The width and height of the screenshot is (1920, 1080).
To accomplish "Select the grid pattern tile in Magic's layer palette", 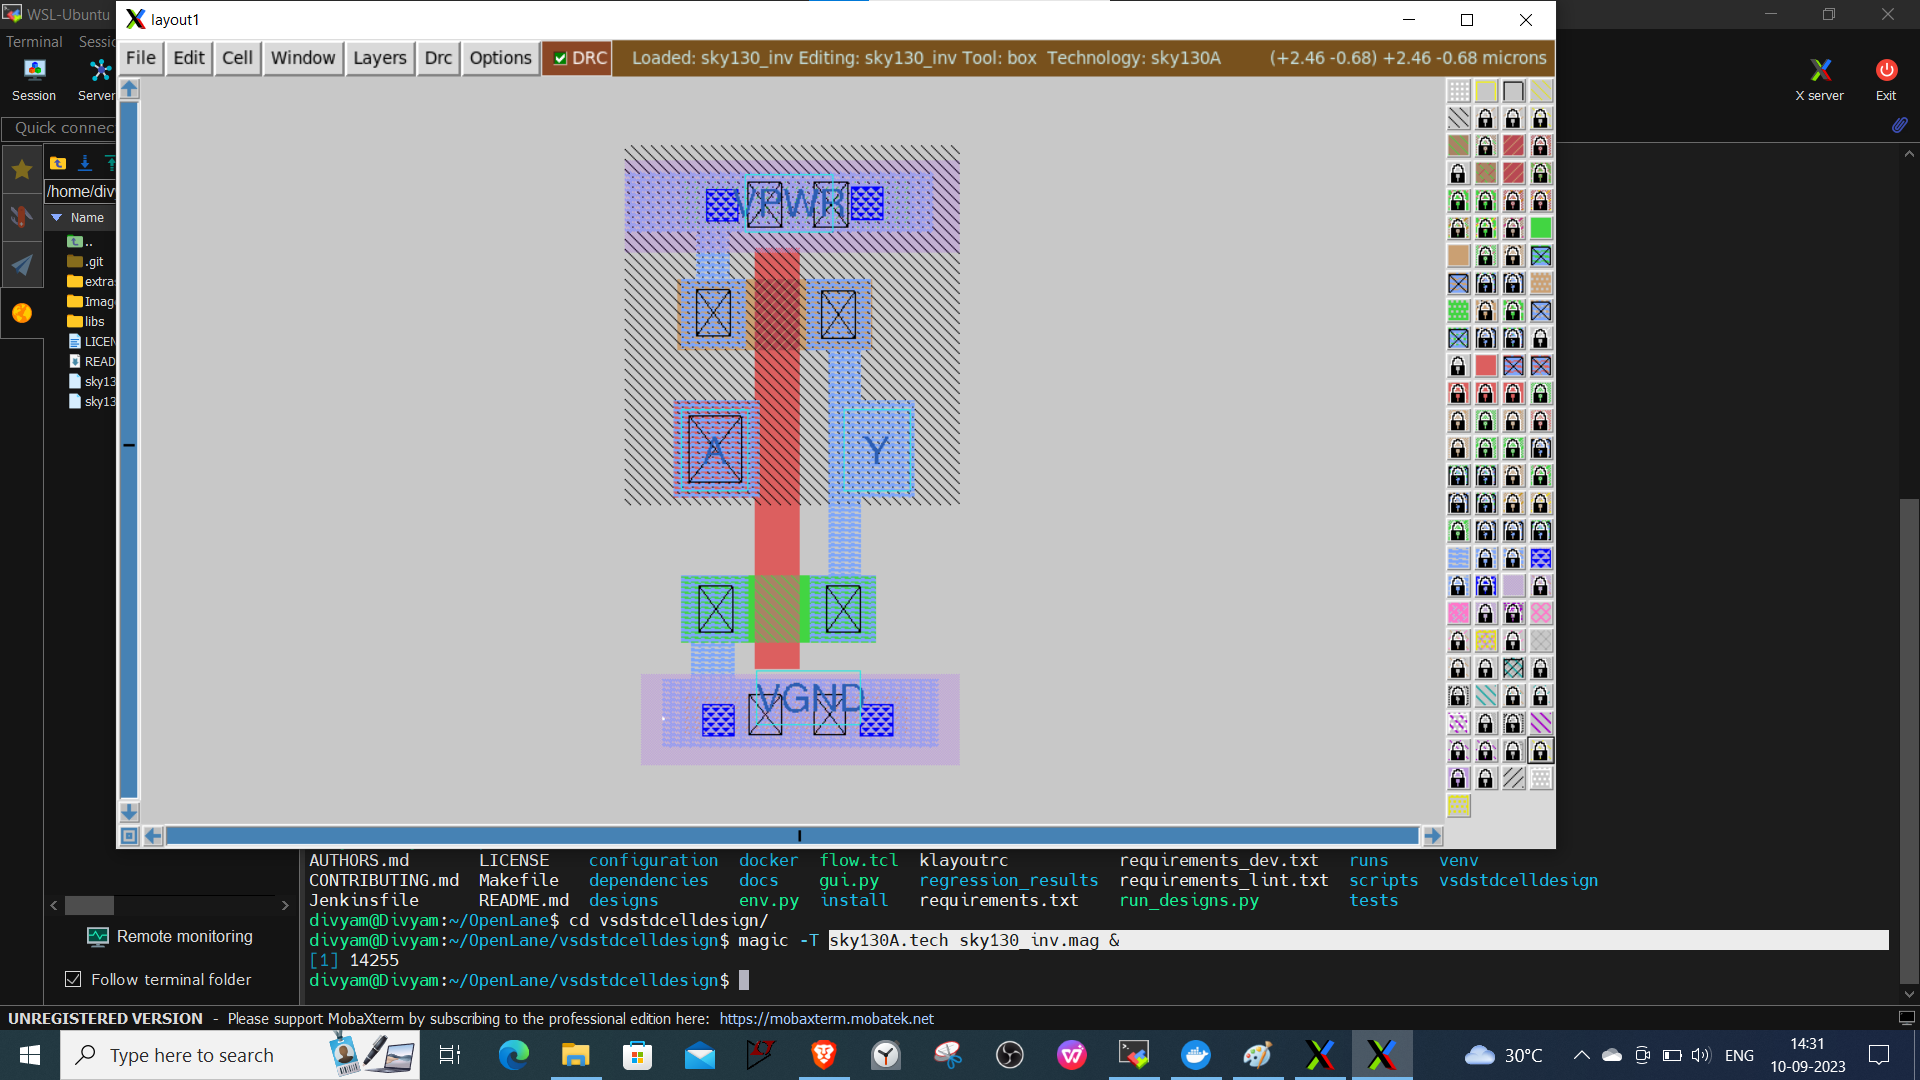I will click(x=1458, y=91).
